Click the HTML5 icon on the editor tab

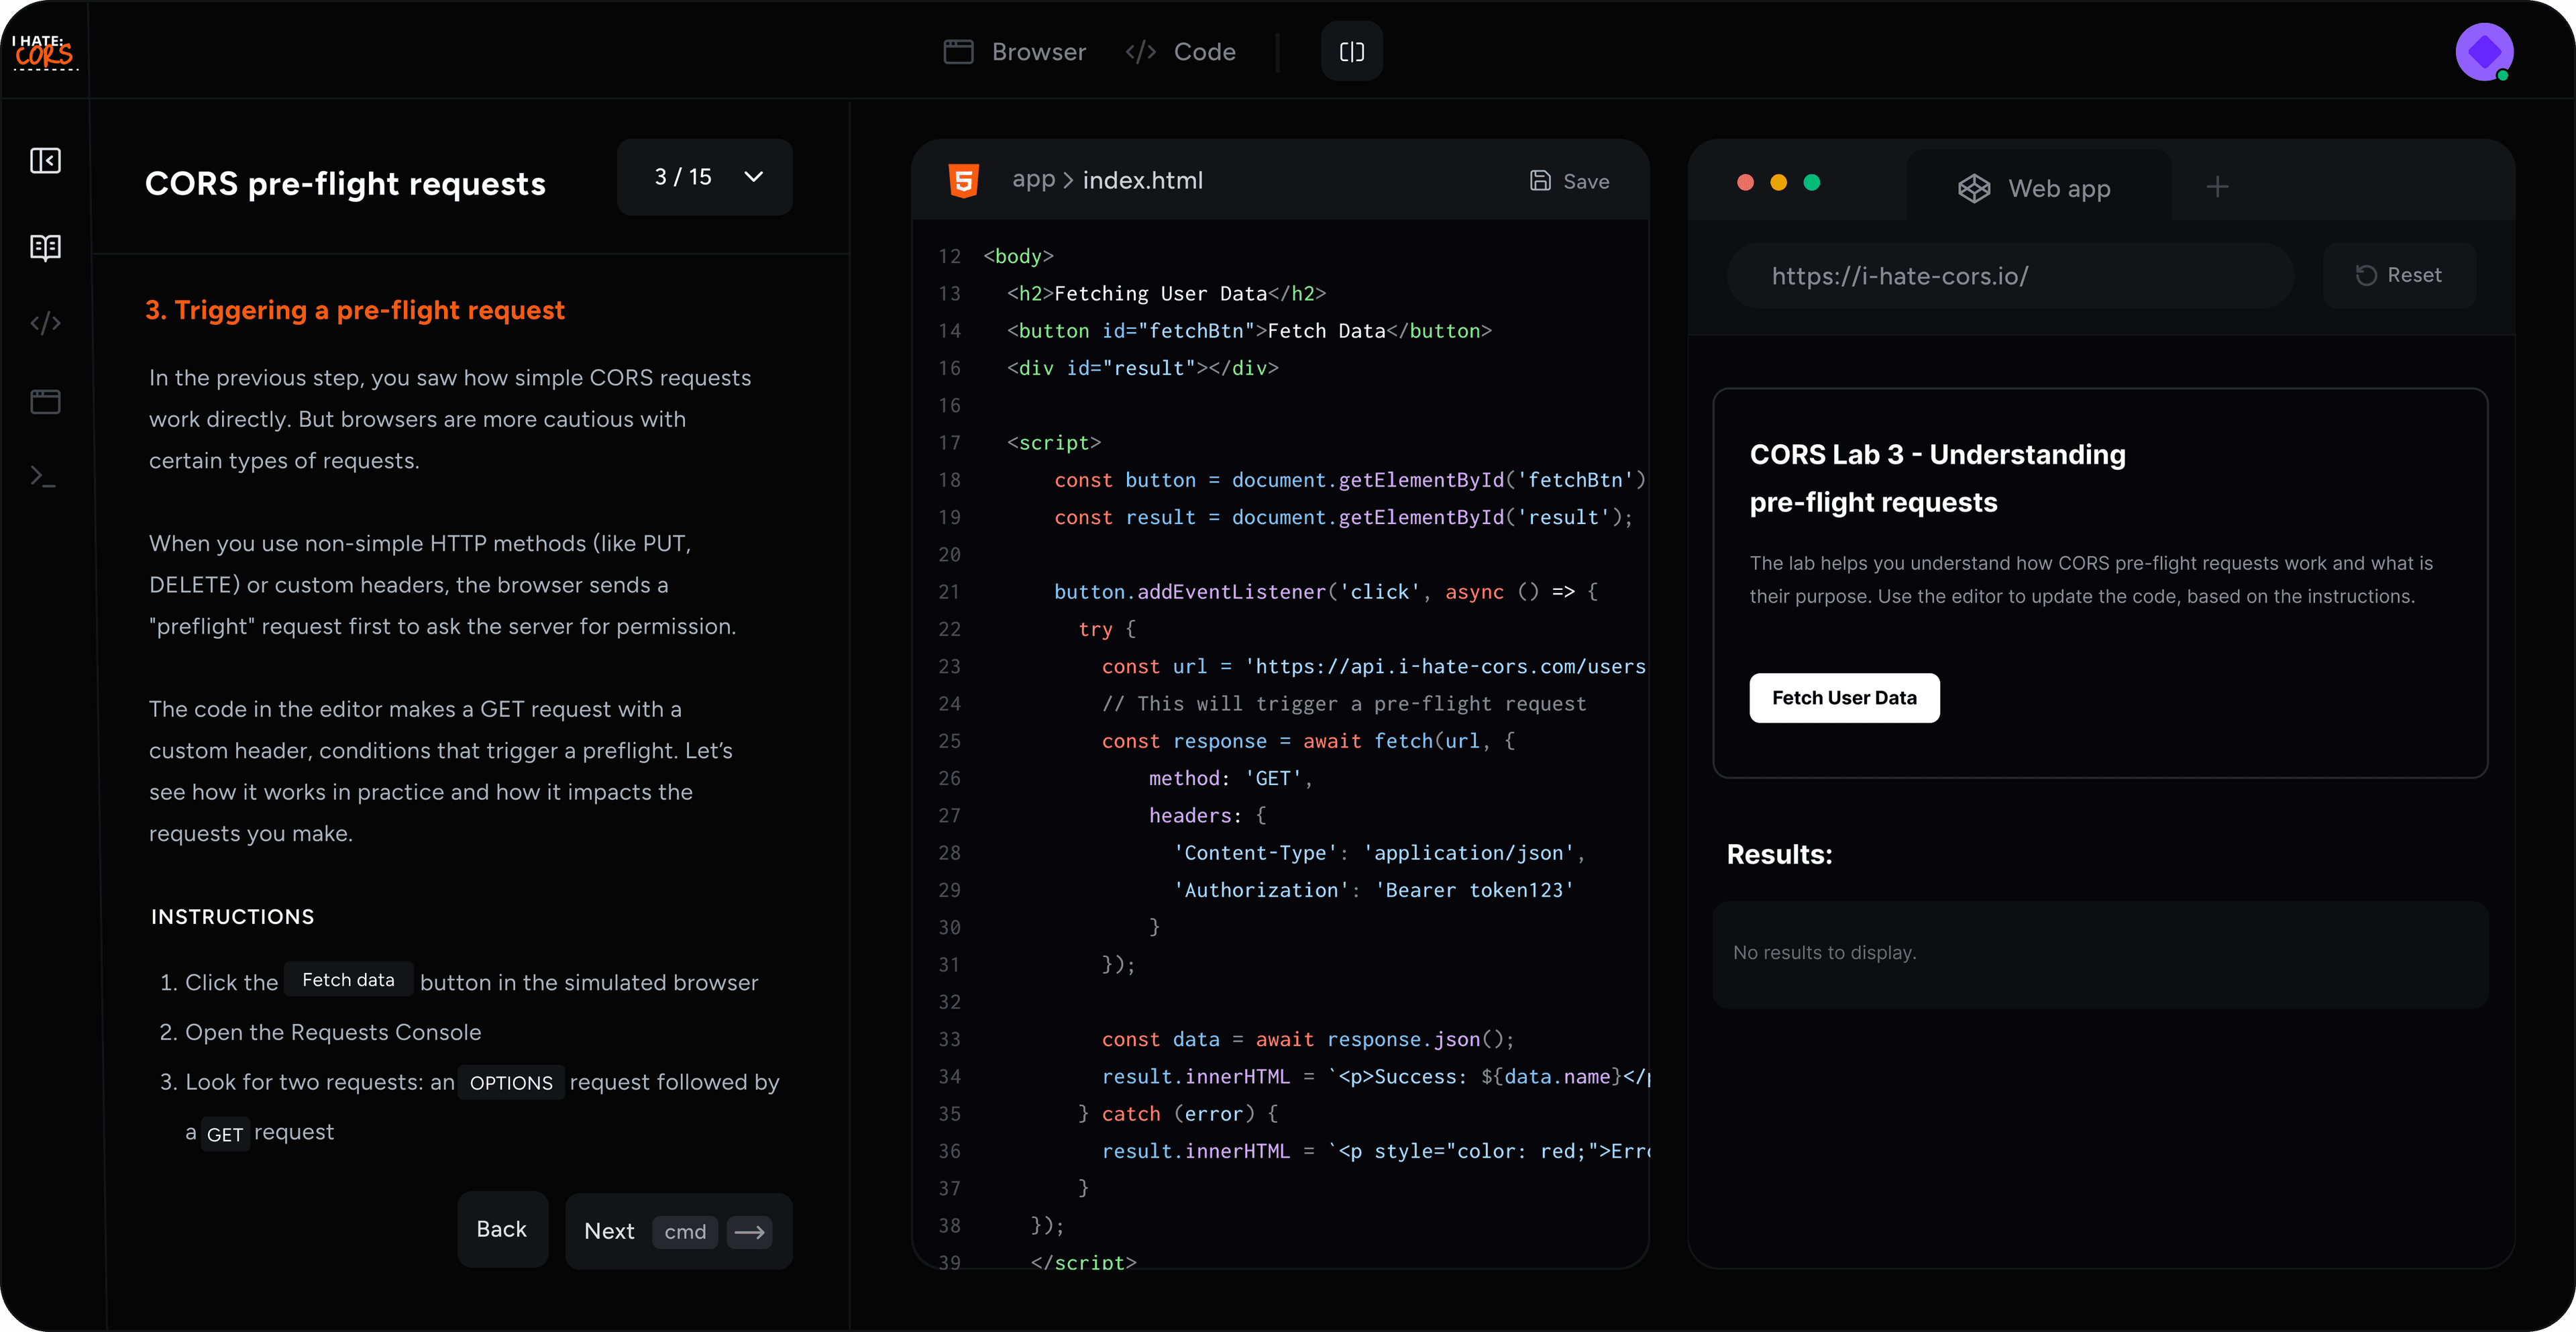tap(964, 180)
